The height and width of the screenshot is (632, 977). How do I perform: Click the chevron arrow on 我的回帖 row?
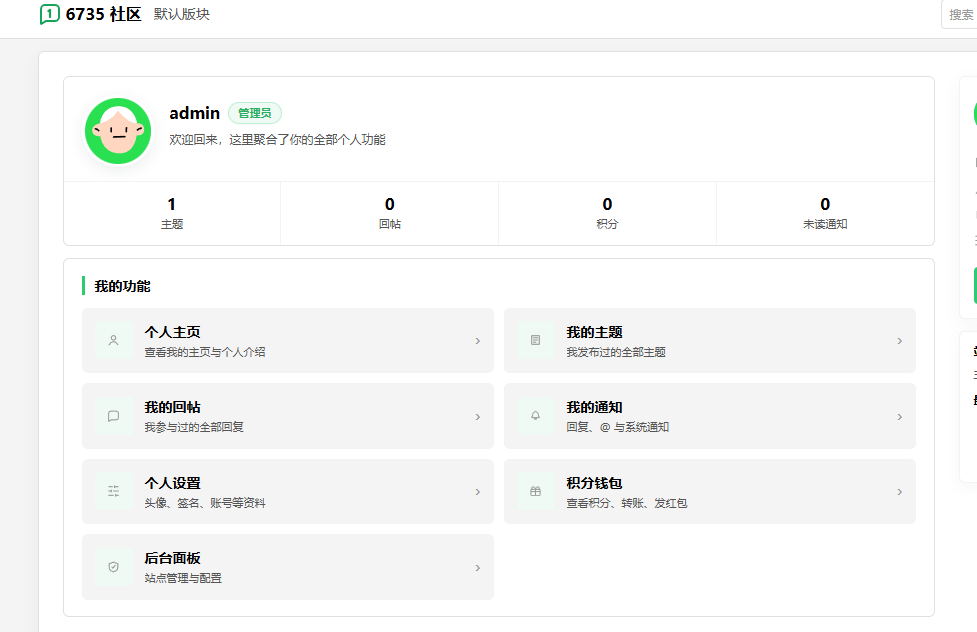click(x=478, y=417)
